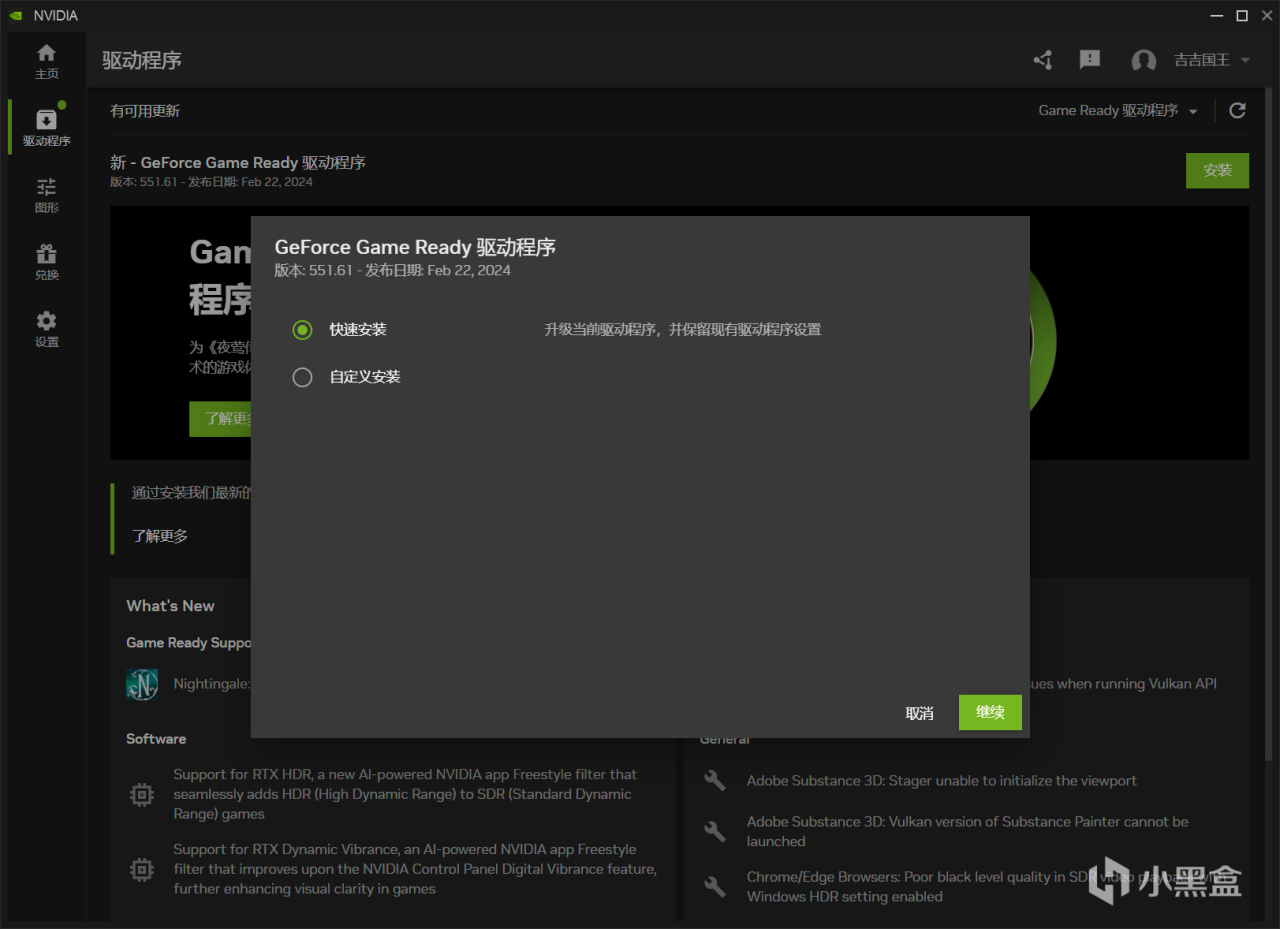Click chip icon beside RTX HDR item
1280x929 pixels.
pyautogui.click(x=142, y=794)
